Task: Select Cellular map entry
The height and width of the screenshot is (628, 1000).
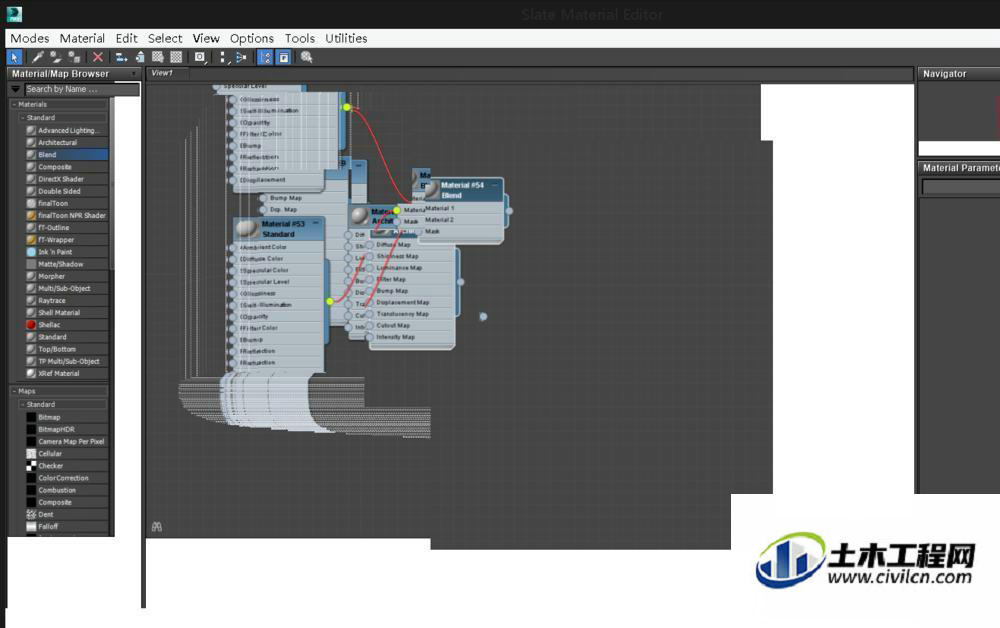Action: pos(66,453)
